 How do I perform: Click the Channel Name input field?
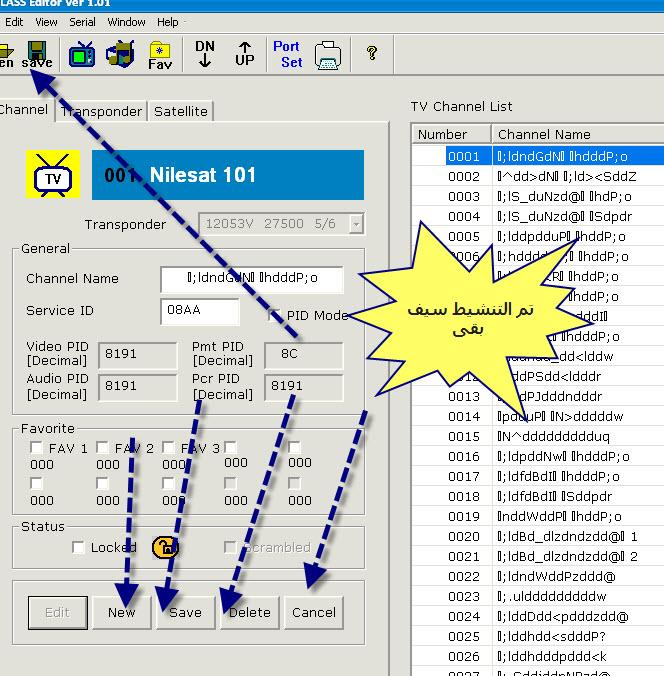252,279
